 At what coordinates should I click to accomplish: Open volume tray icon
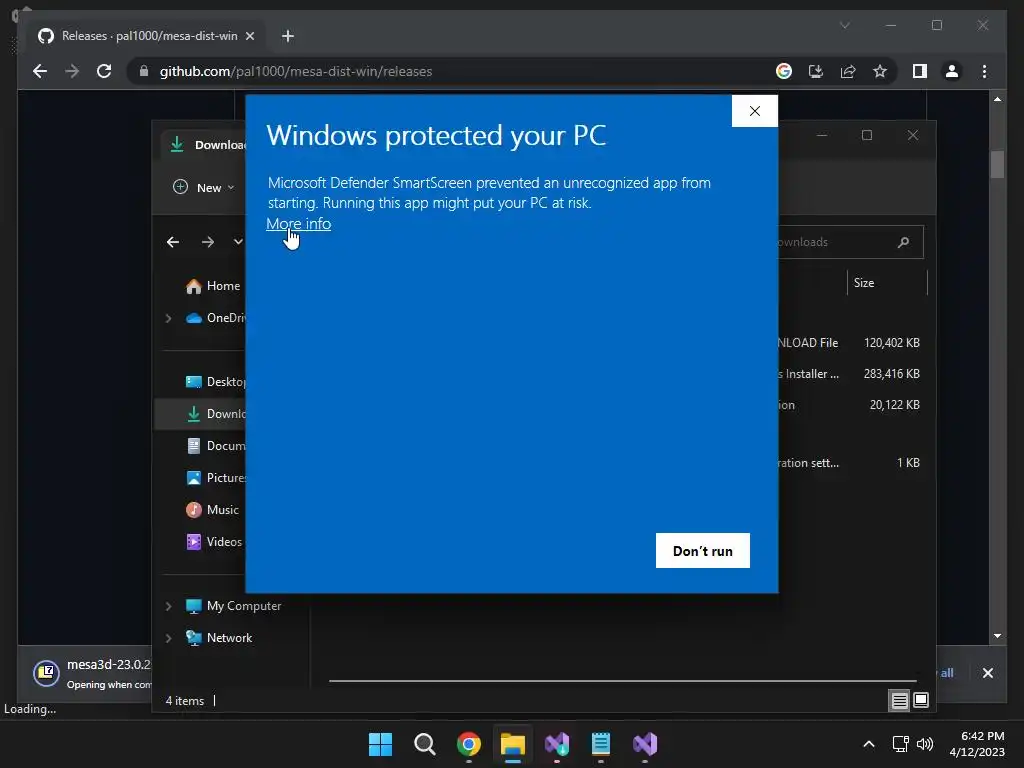(925, 744)
